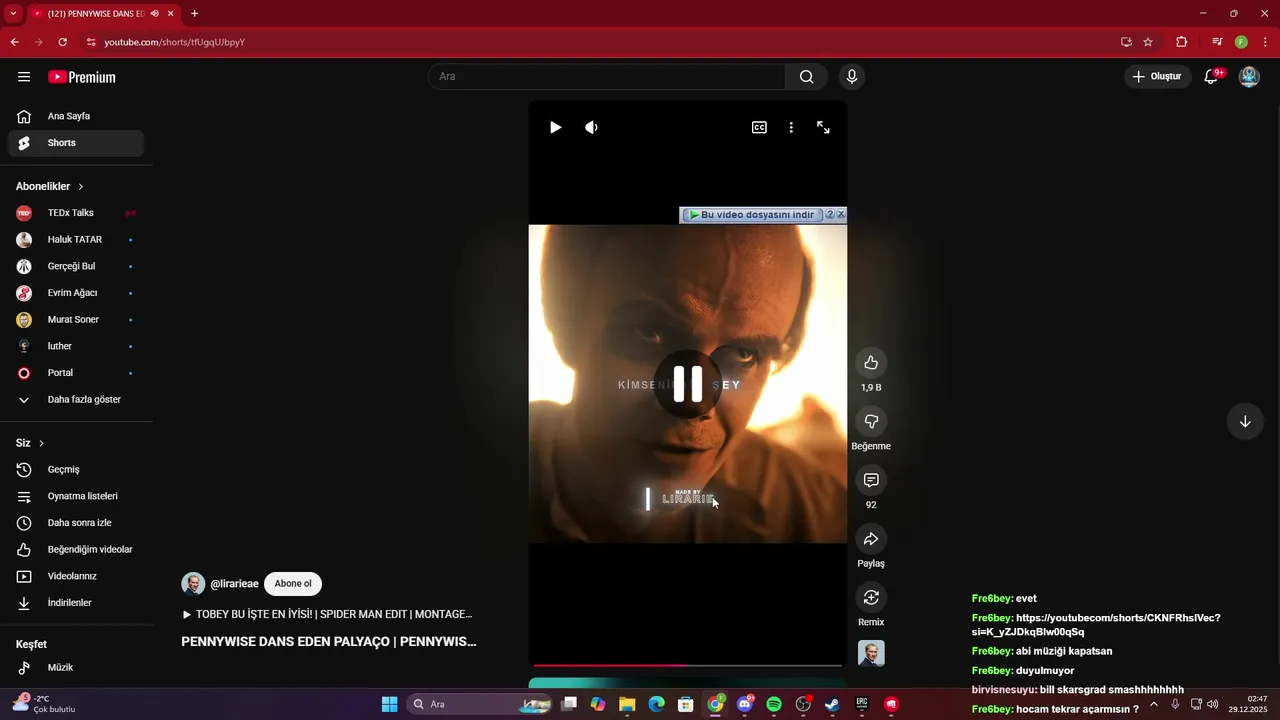
Task: Open linked video TOBEY BU İŞTE EN İYİSİ
Action: point(327,614)
